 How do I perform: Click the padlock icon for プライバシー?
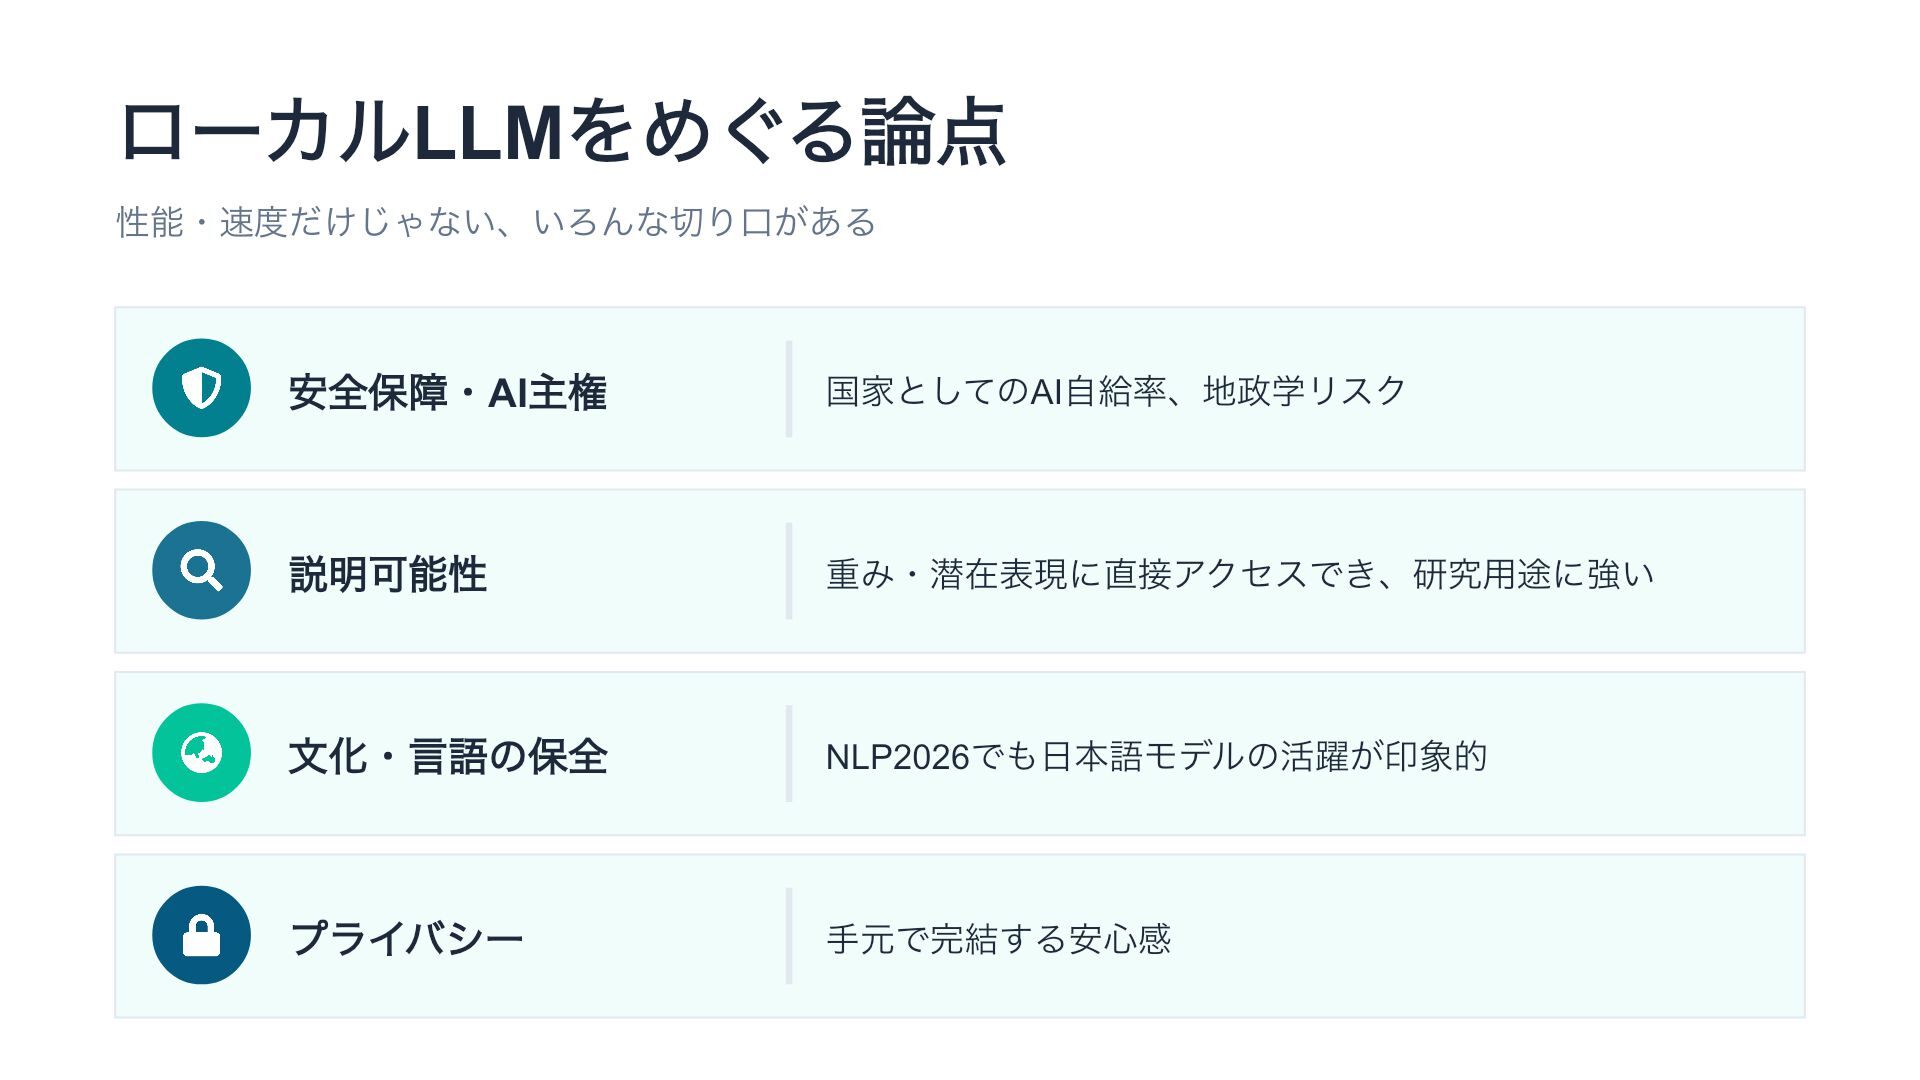coord(201,935)
